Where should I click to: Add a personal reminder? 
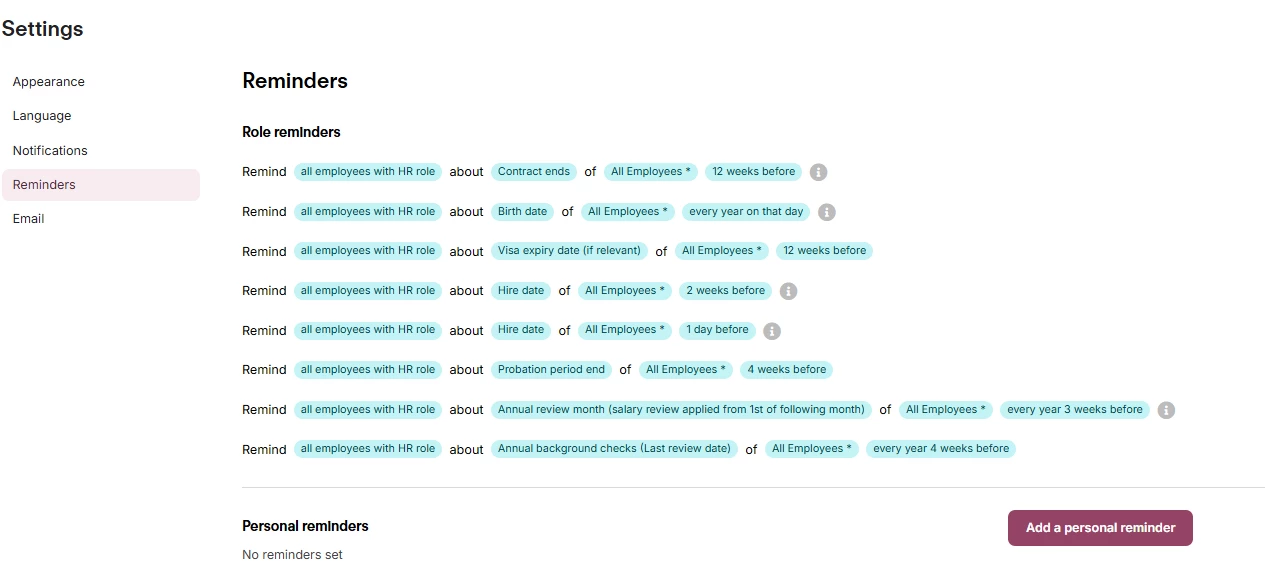tap(1100, 528)
